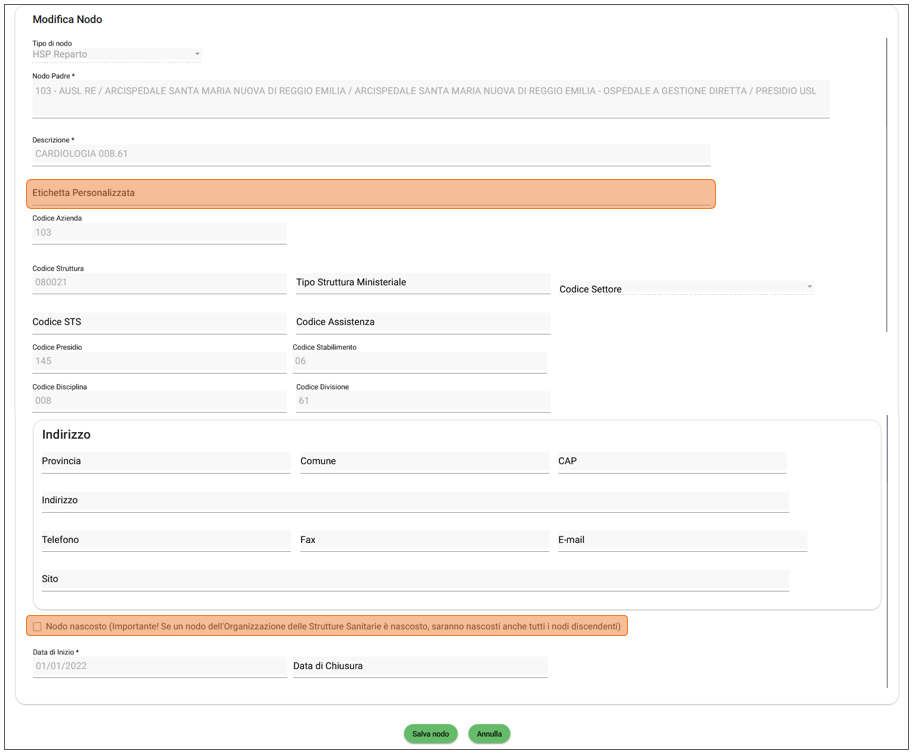Click the Provincia address field
This screenshot has height=753, width=913.
[165, 462]
